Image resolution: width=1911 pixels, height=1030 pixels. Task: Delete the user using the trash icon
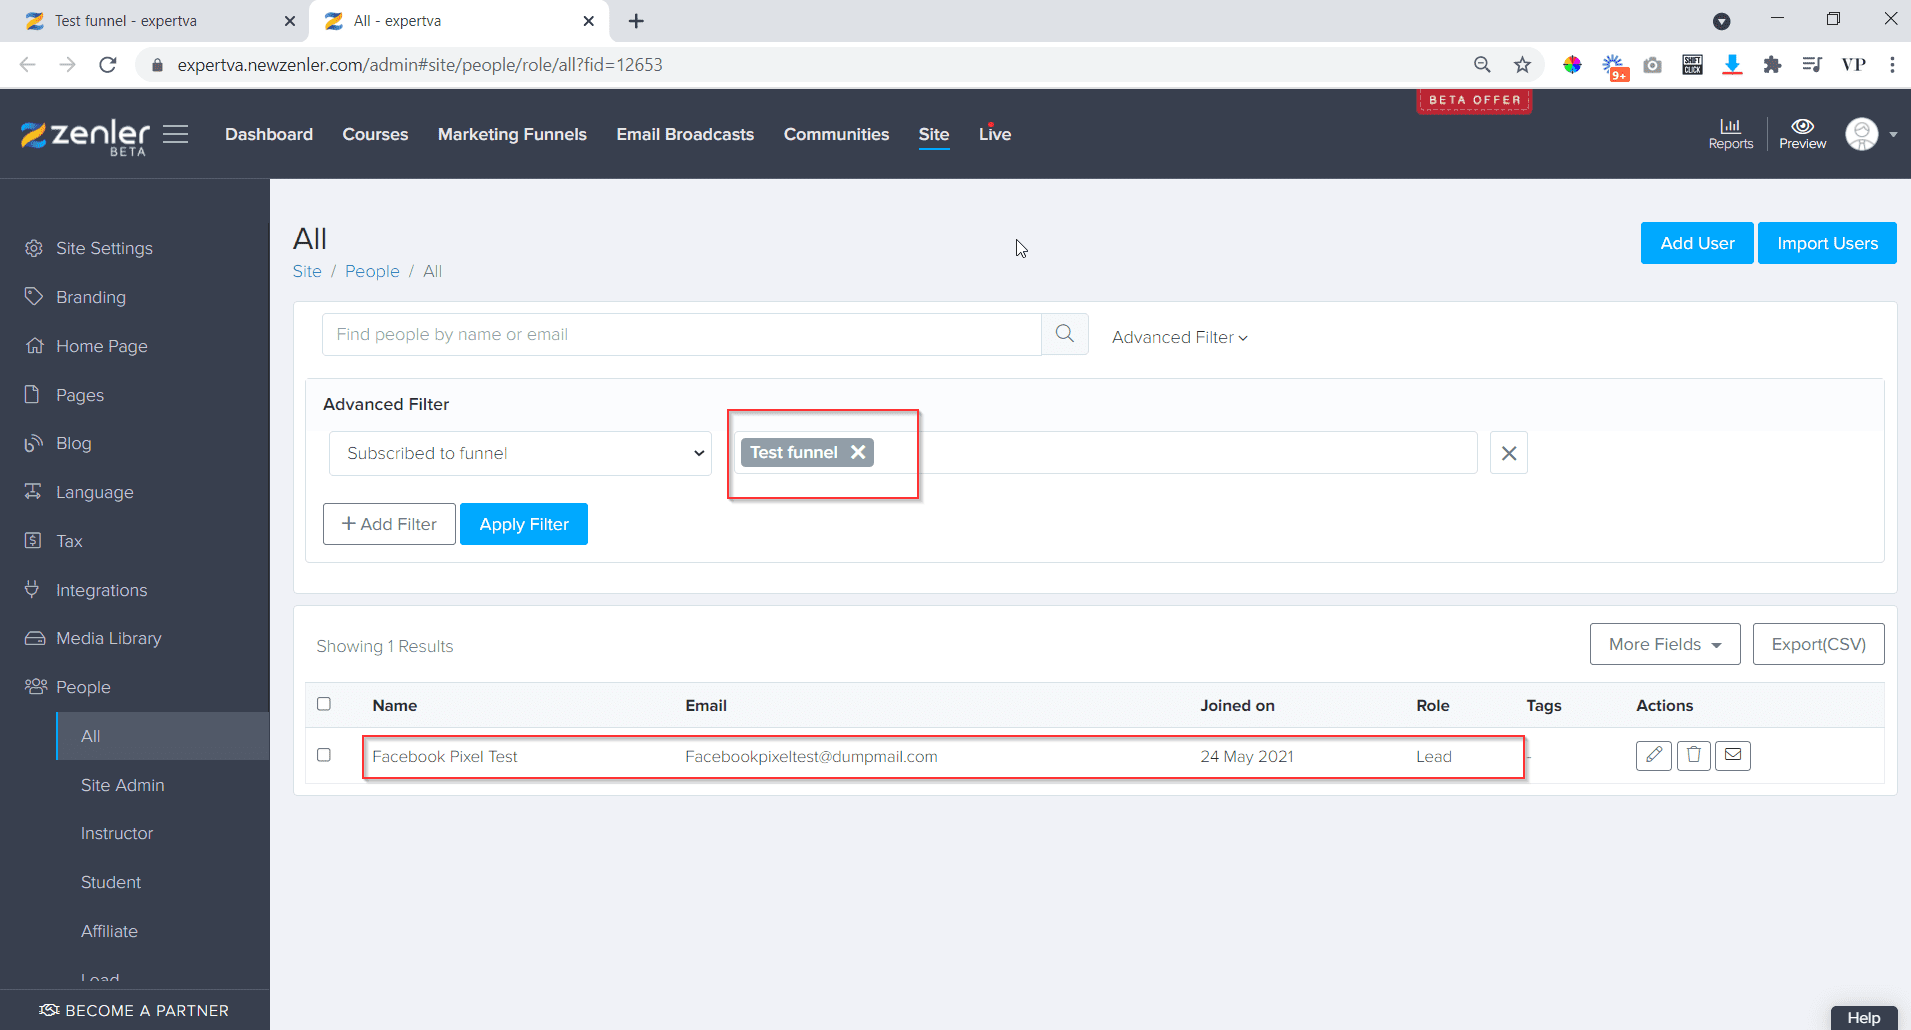tap(1693, 755)
